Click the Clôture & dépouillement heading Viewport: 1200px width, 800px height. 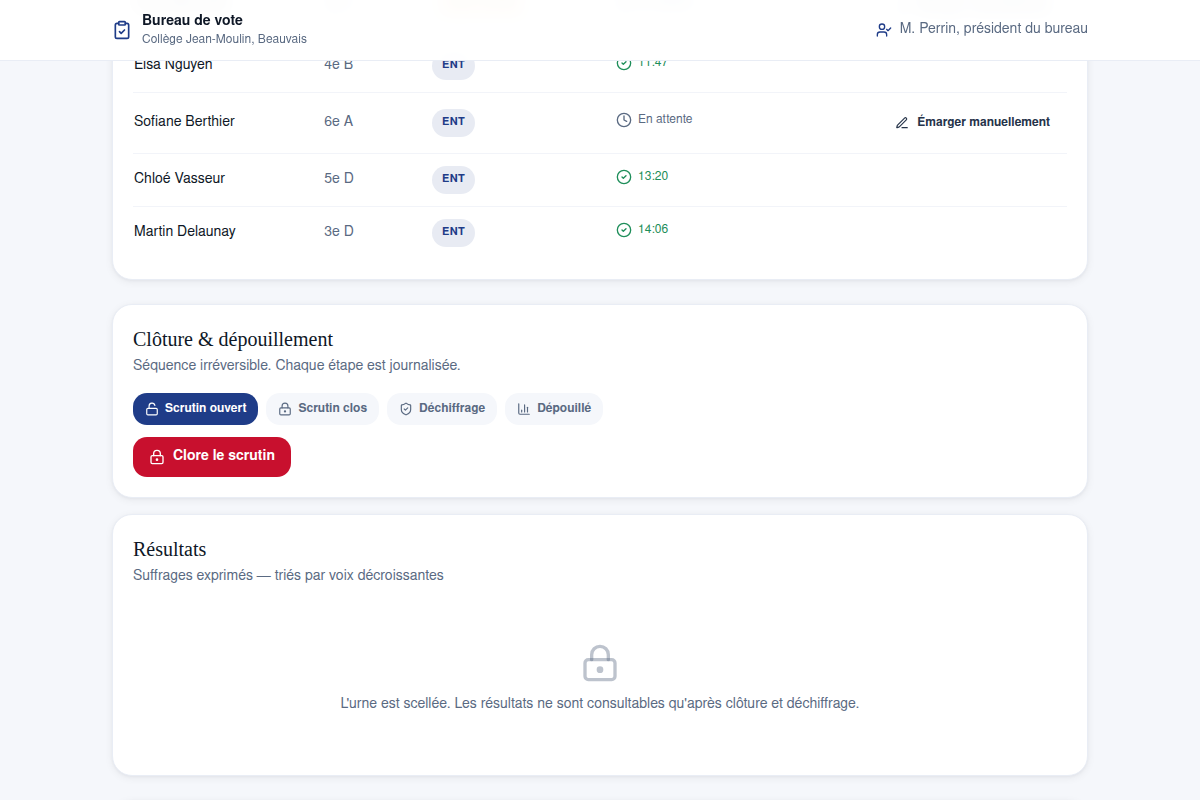pyautogui.click(x=233, y=339)
